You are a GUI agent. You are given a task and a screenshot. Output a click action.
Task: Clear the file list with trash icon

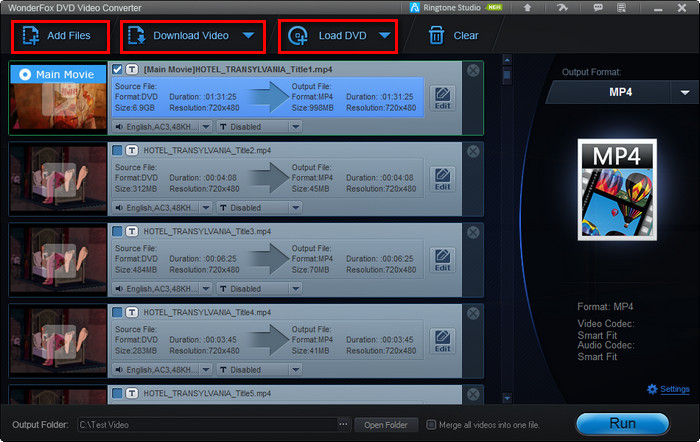[453, 36]
